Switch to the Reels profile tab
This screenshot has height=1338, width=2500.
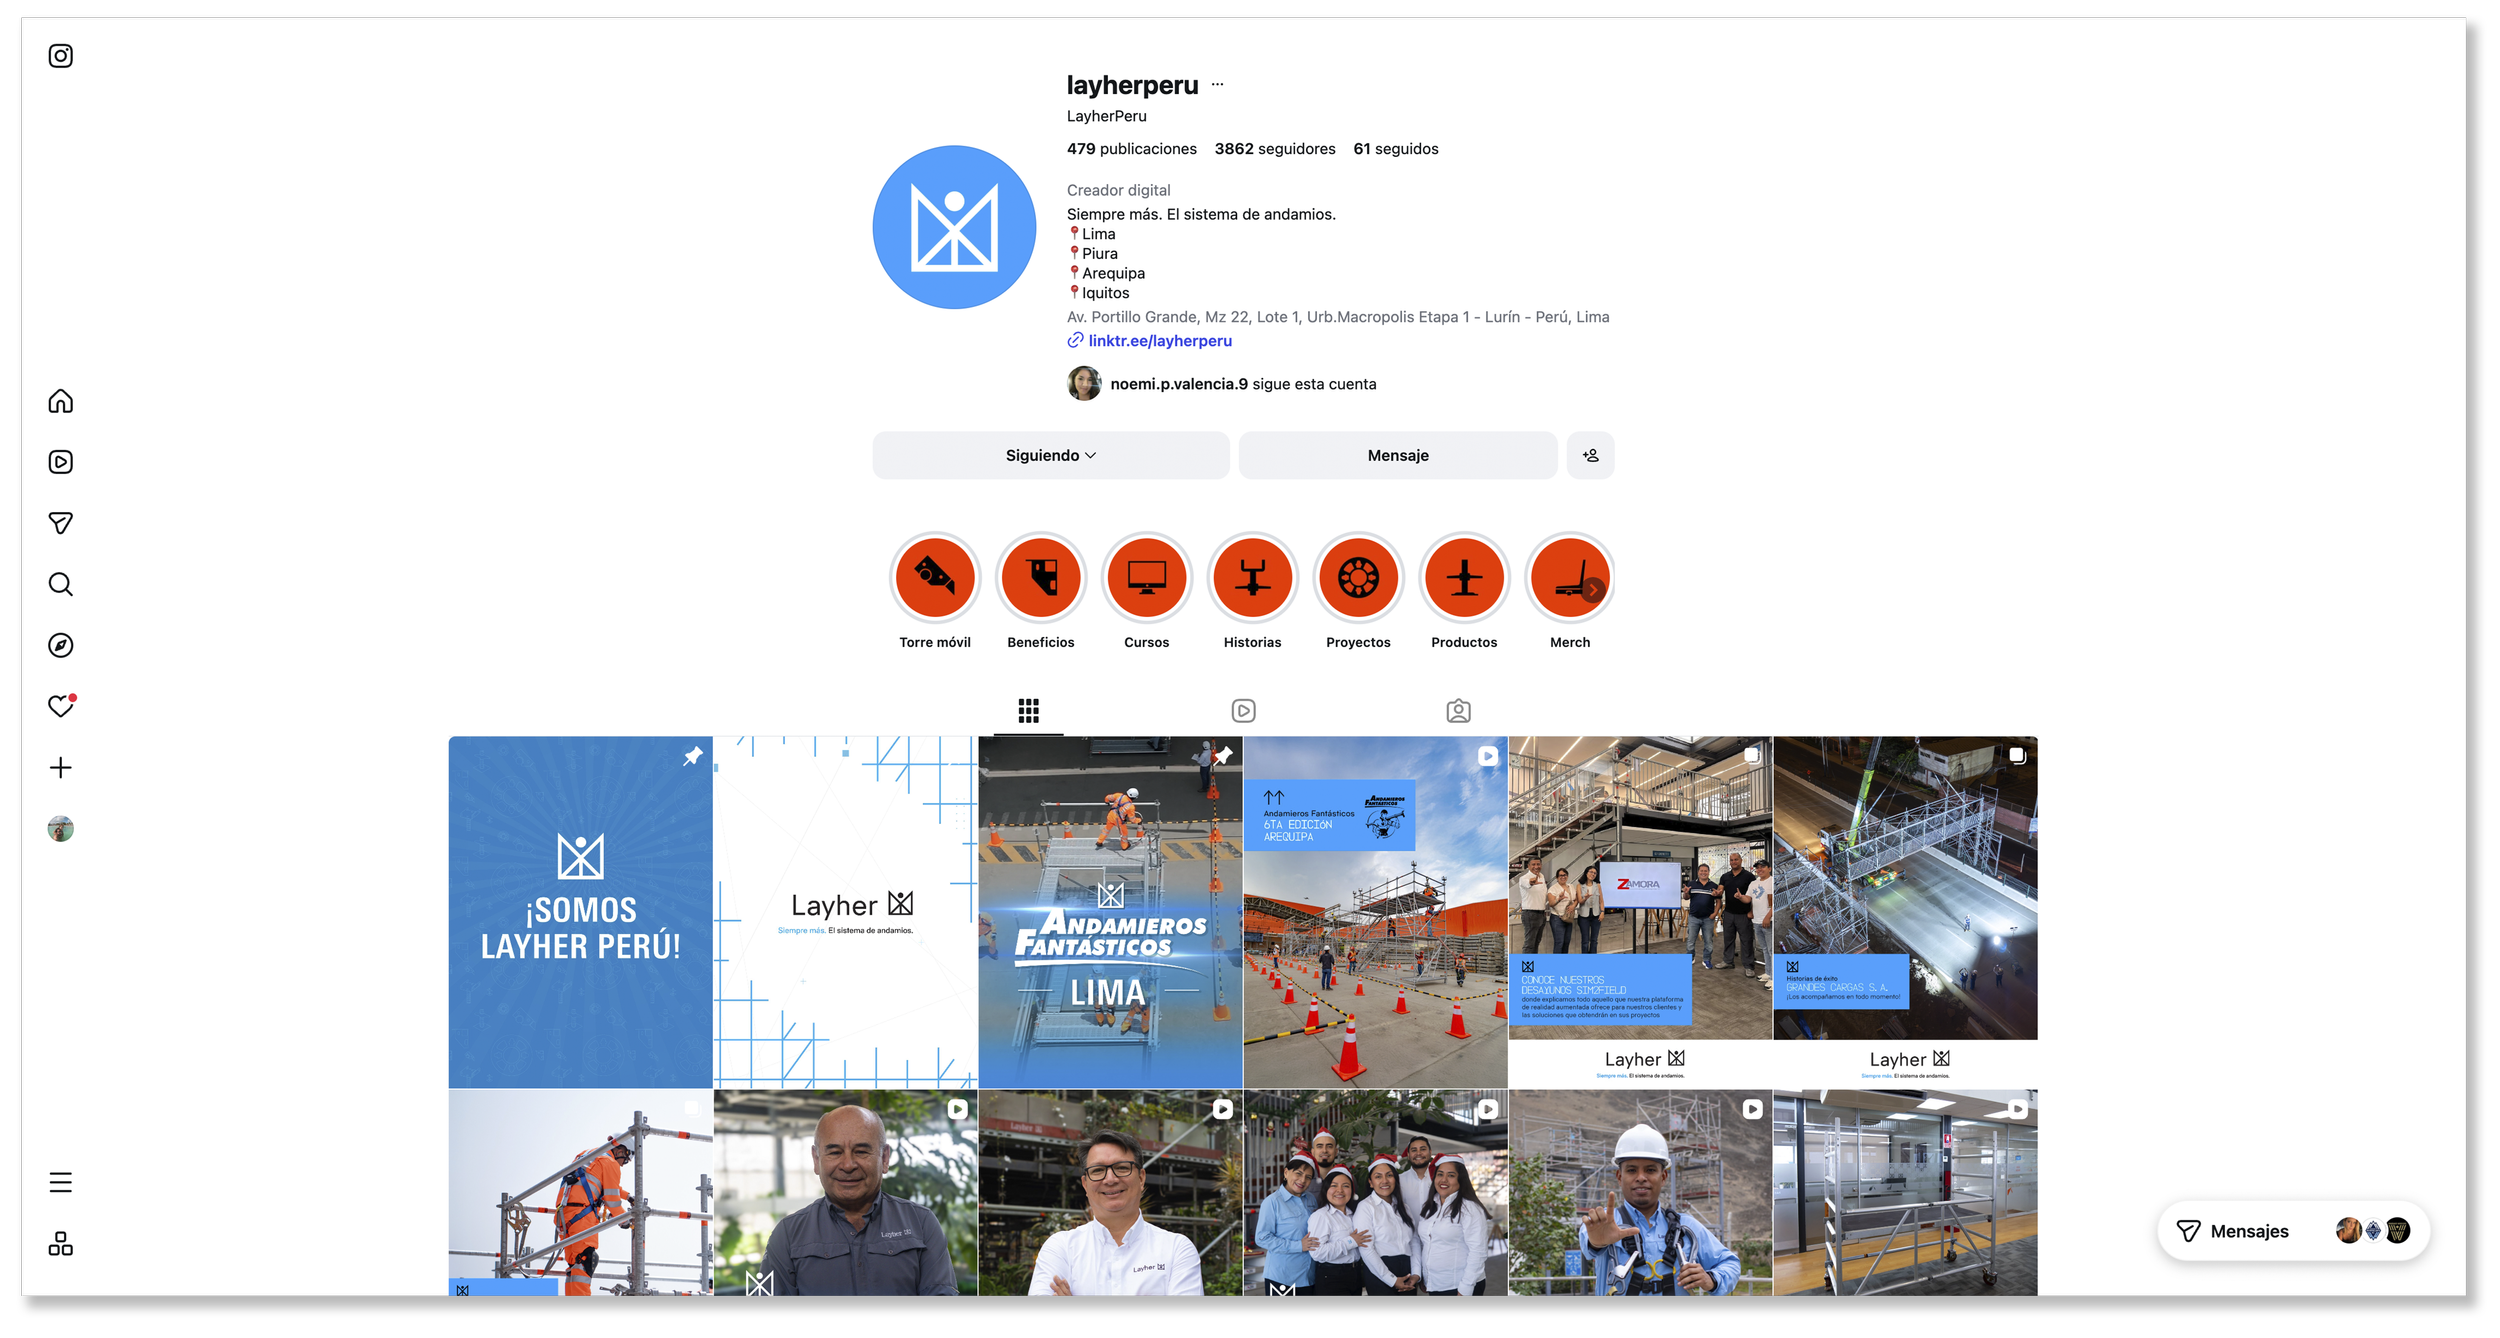(x=1243, y=711)
